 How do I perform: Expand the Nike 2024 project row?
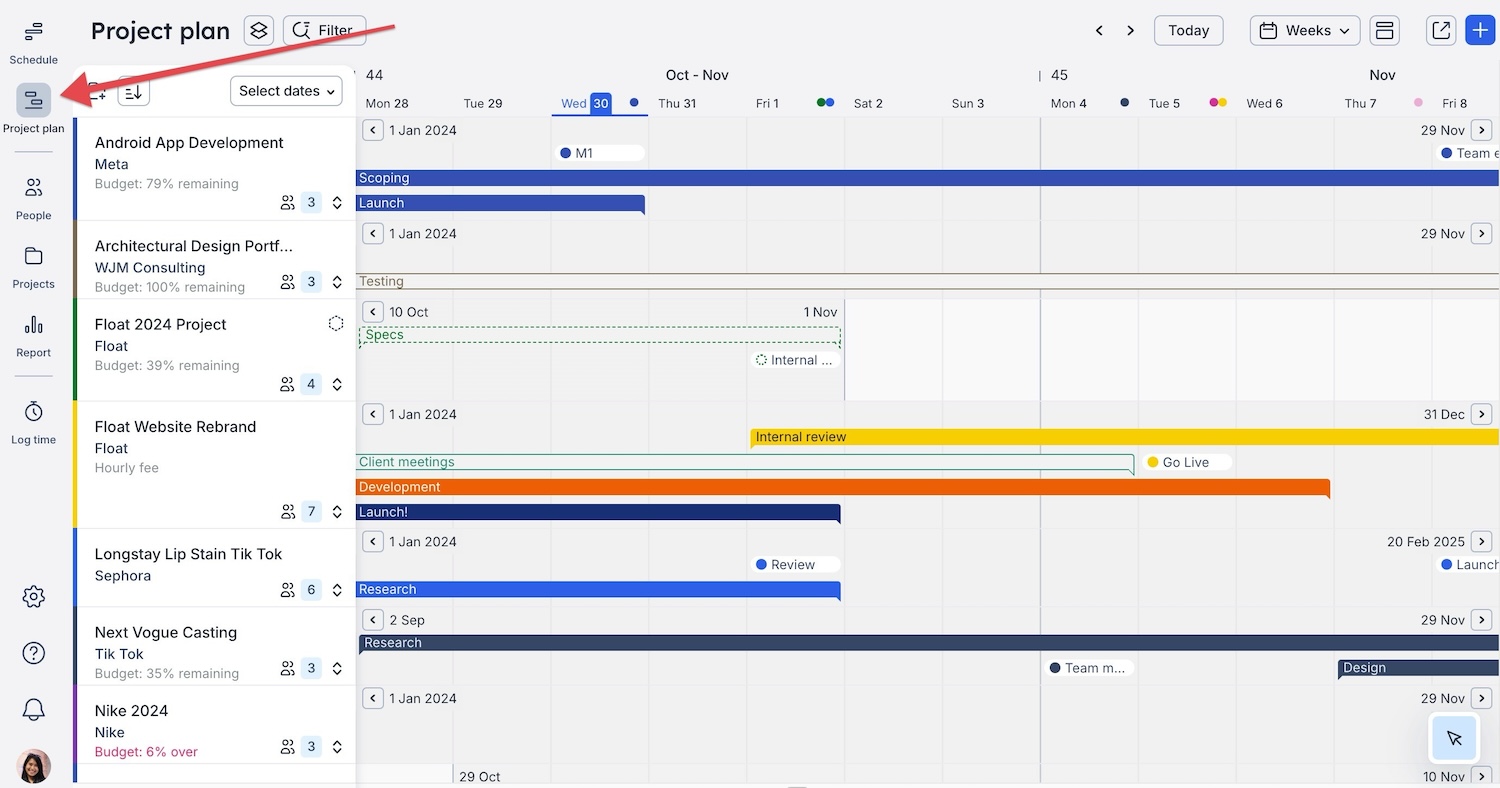click(337, 747)
